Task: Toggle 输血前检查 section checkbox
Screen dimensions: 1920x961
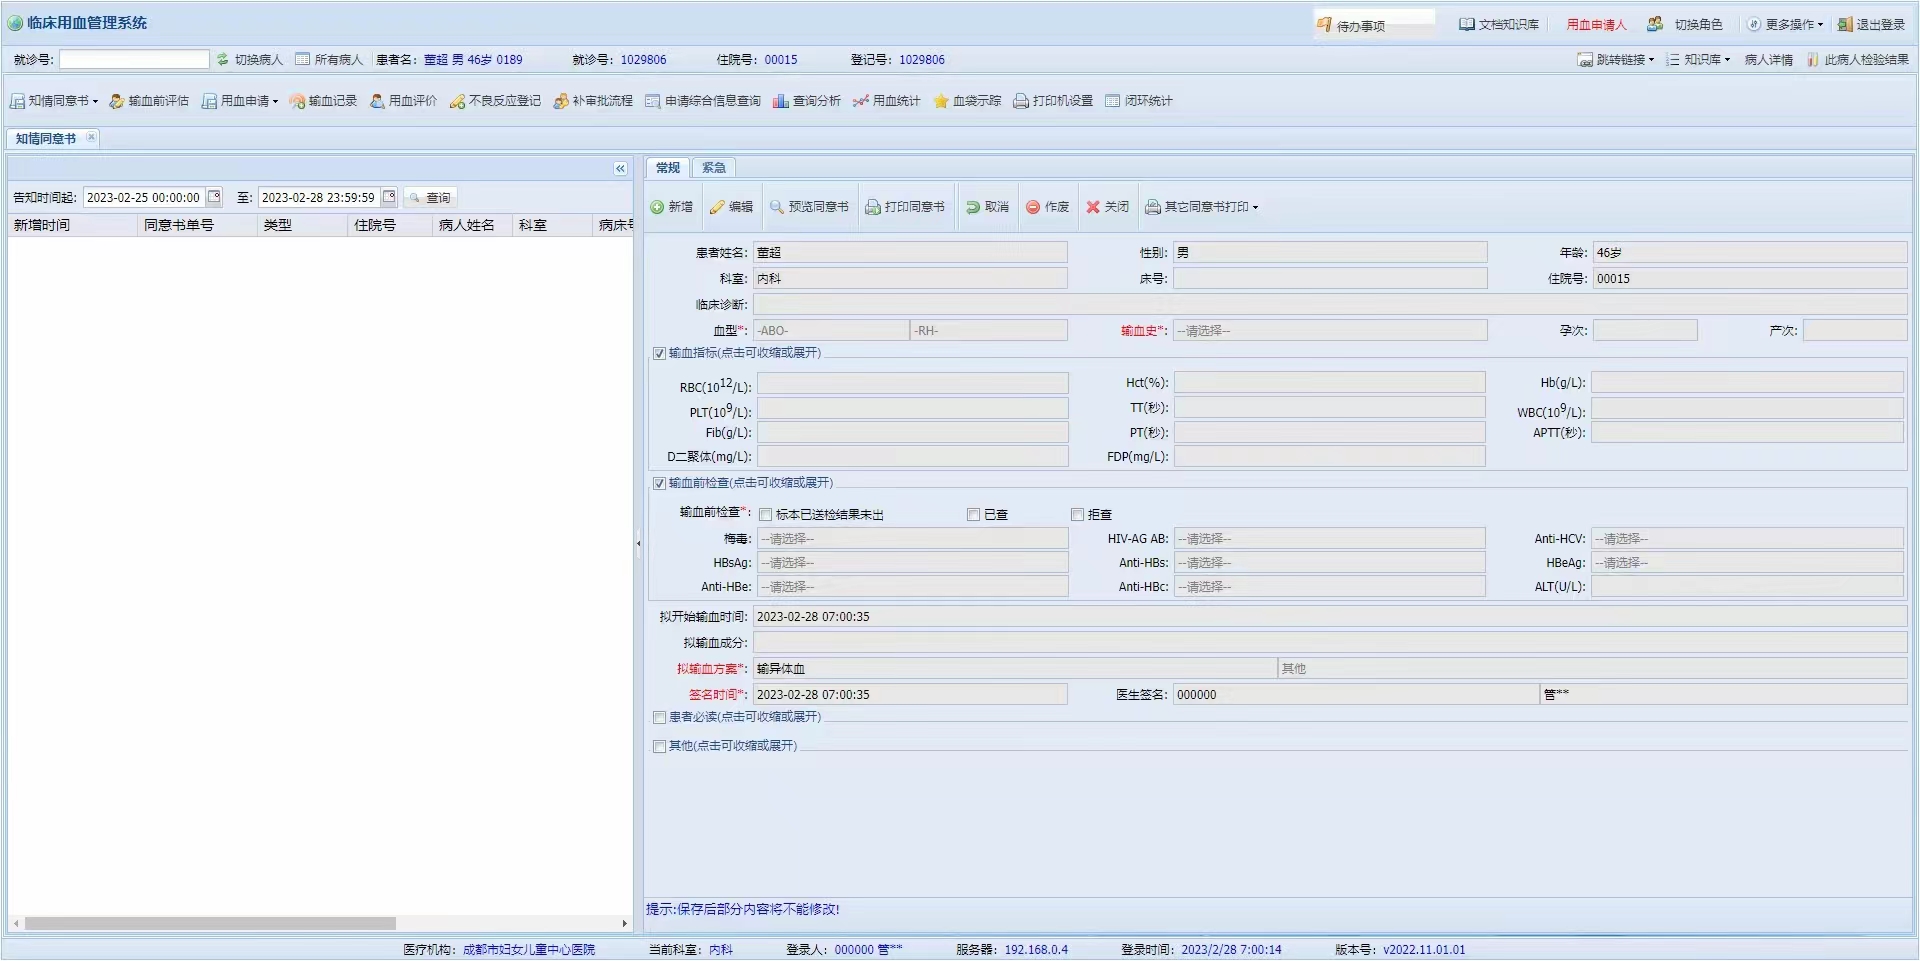Action: [x=659, y=483]
